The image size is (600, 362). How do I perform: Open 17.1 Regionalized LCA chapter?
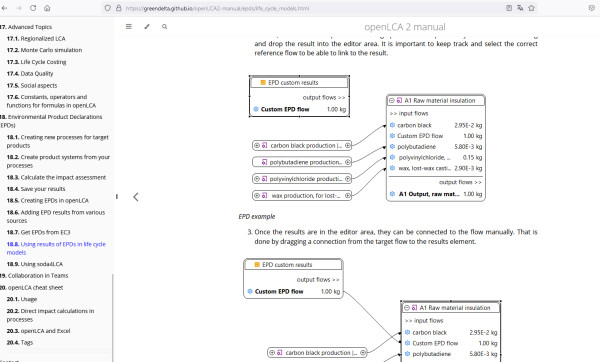(36, 38)
